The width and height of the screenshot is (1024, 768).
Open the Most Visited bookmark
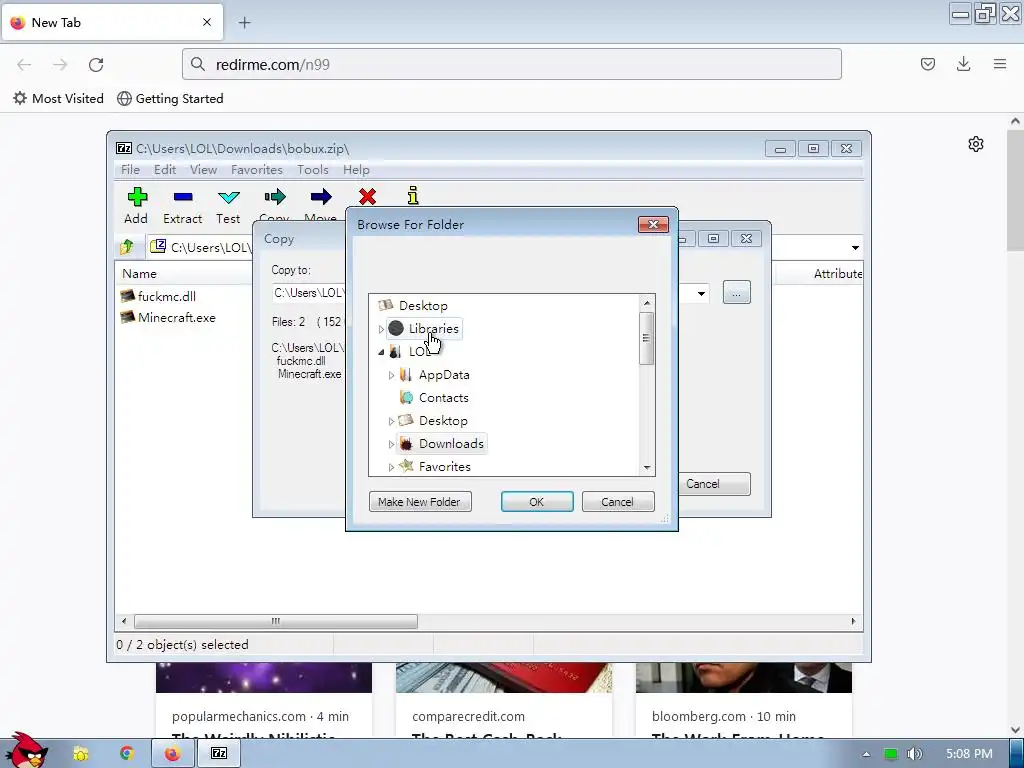pyautogui.click(x=58, y=99)
